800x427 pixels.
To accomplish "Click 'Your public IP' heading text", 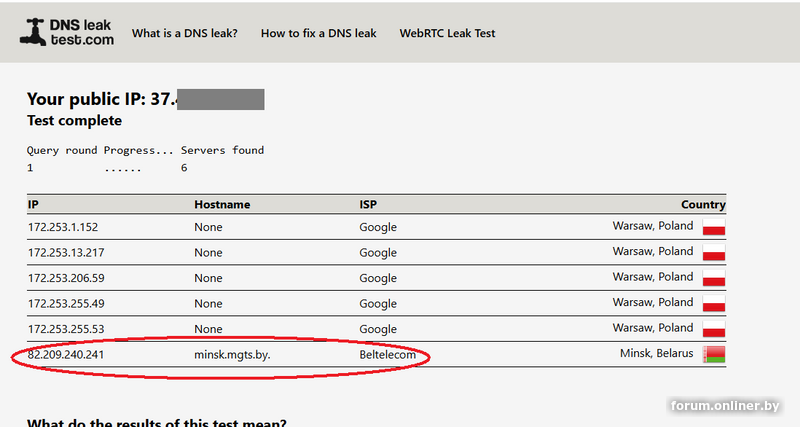I will click(x=86, y=99).
